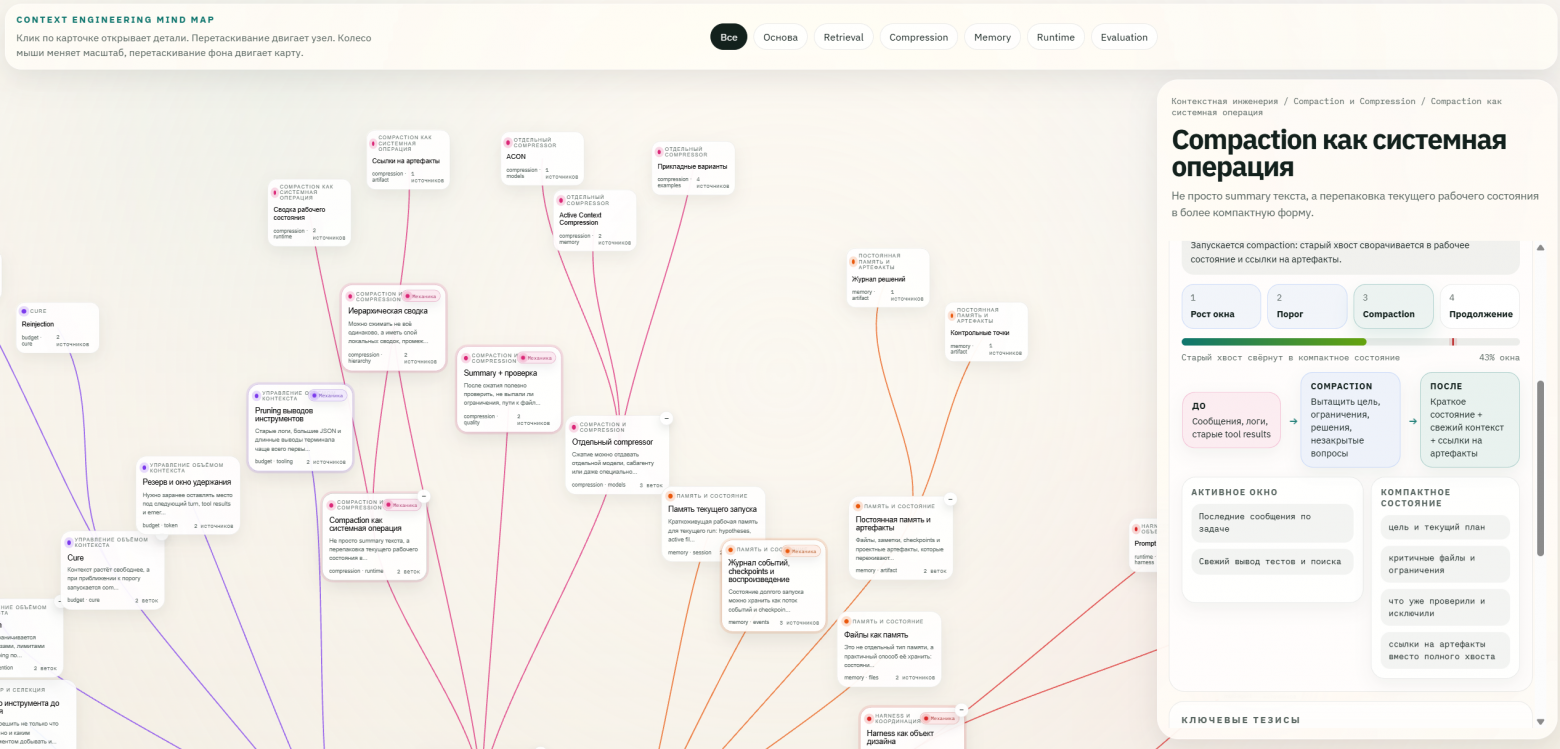Collapse Compaction как системная операция node
Screen dimensions: 1560x749
[x=423, y=496]
